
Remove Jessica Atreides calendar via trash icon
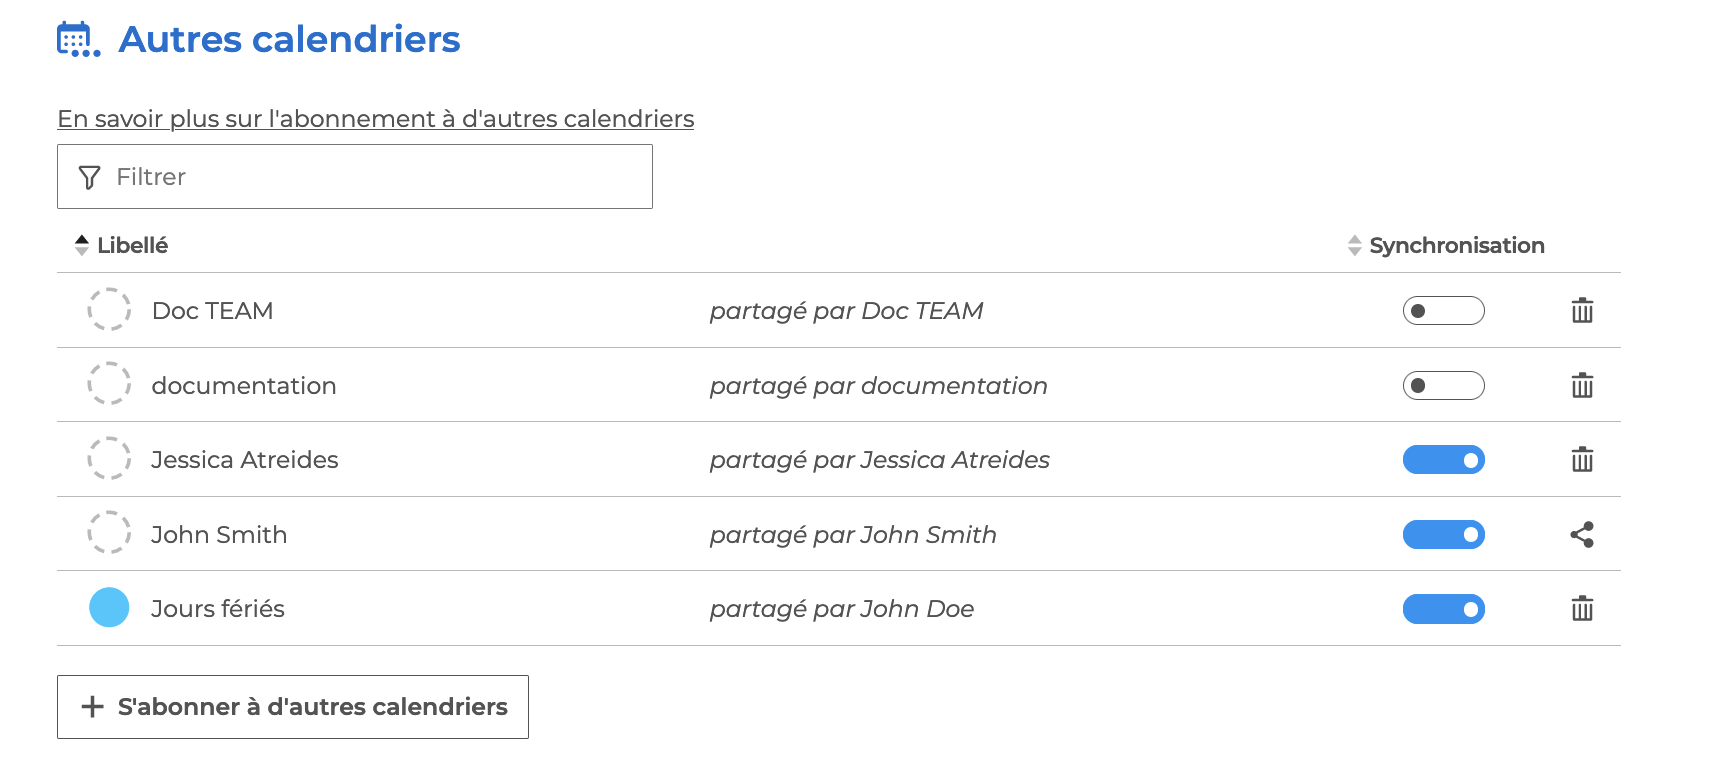click(1582, 460)
